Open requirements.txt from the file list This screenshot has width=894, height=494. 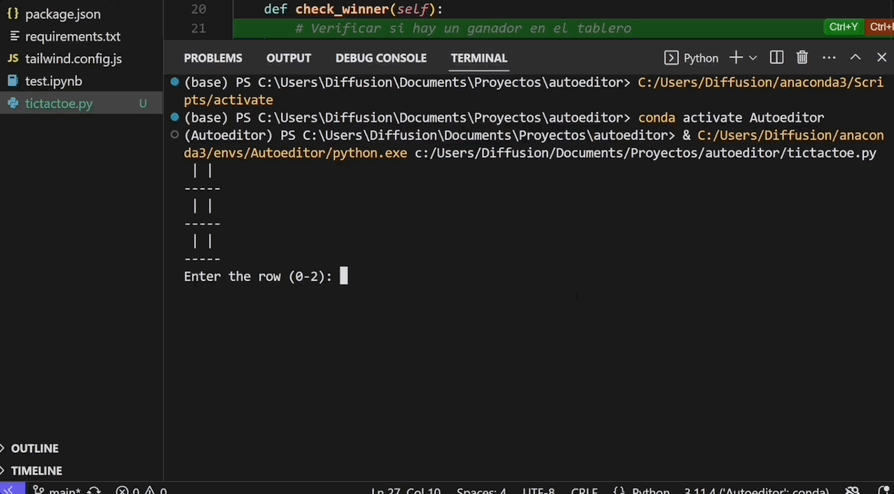click(72, 36)
